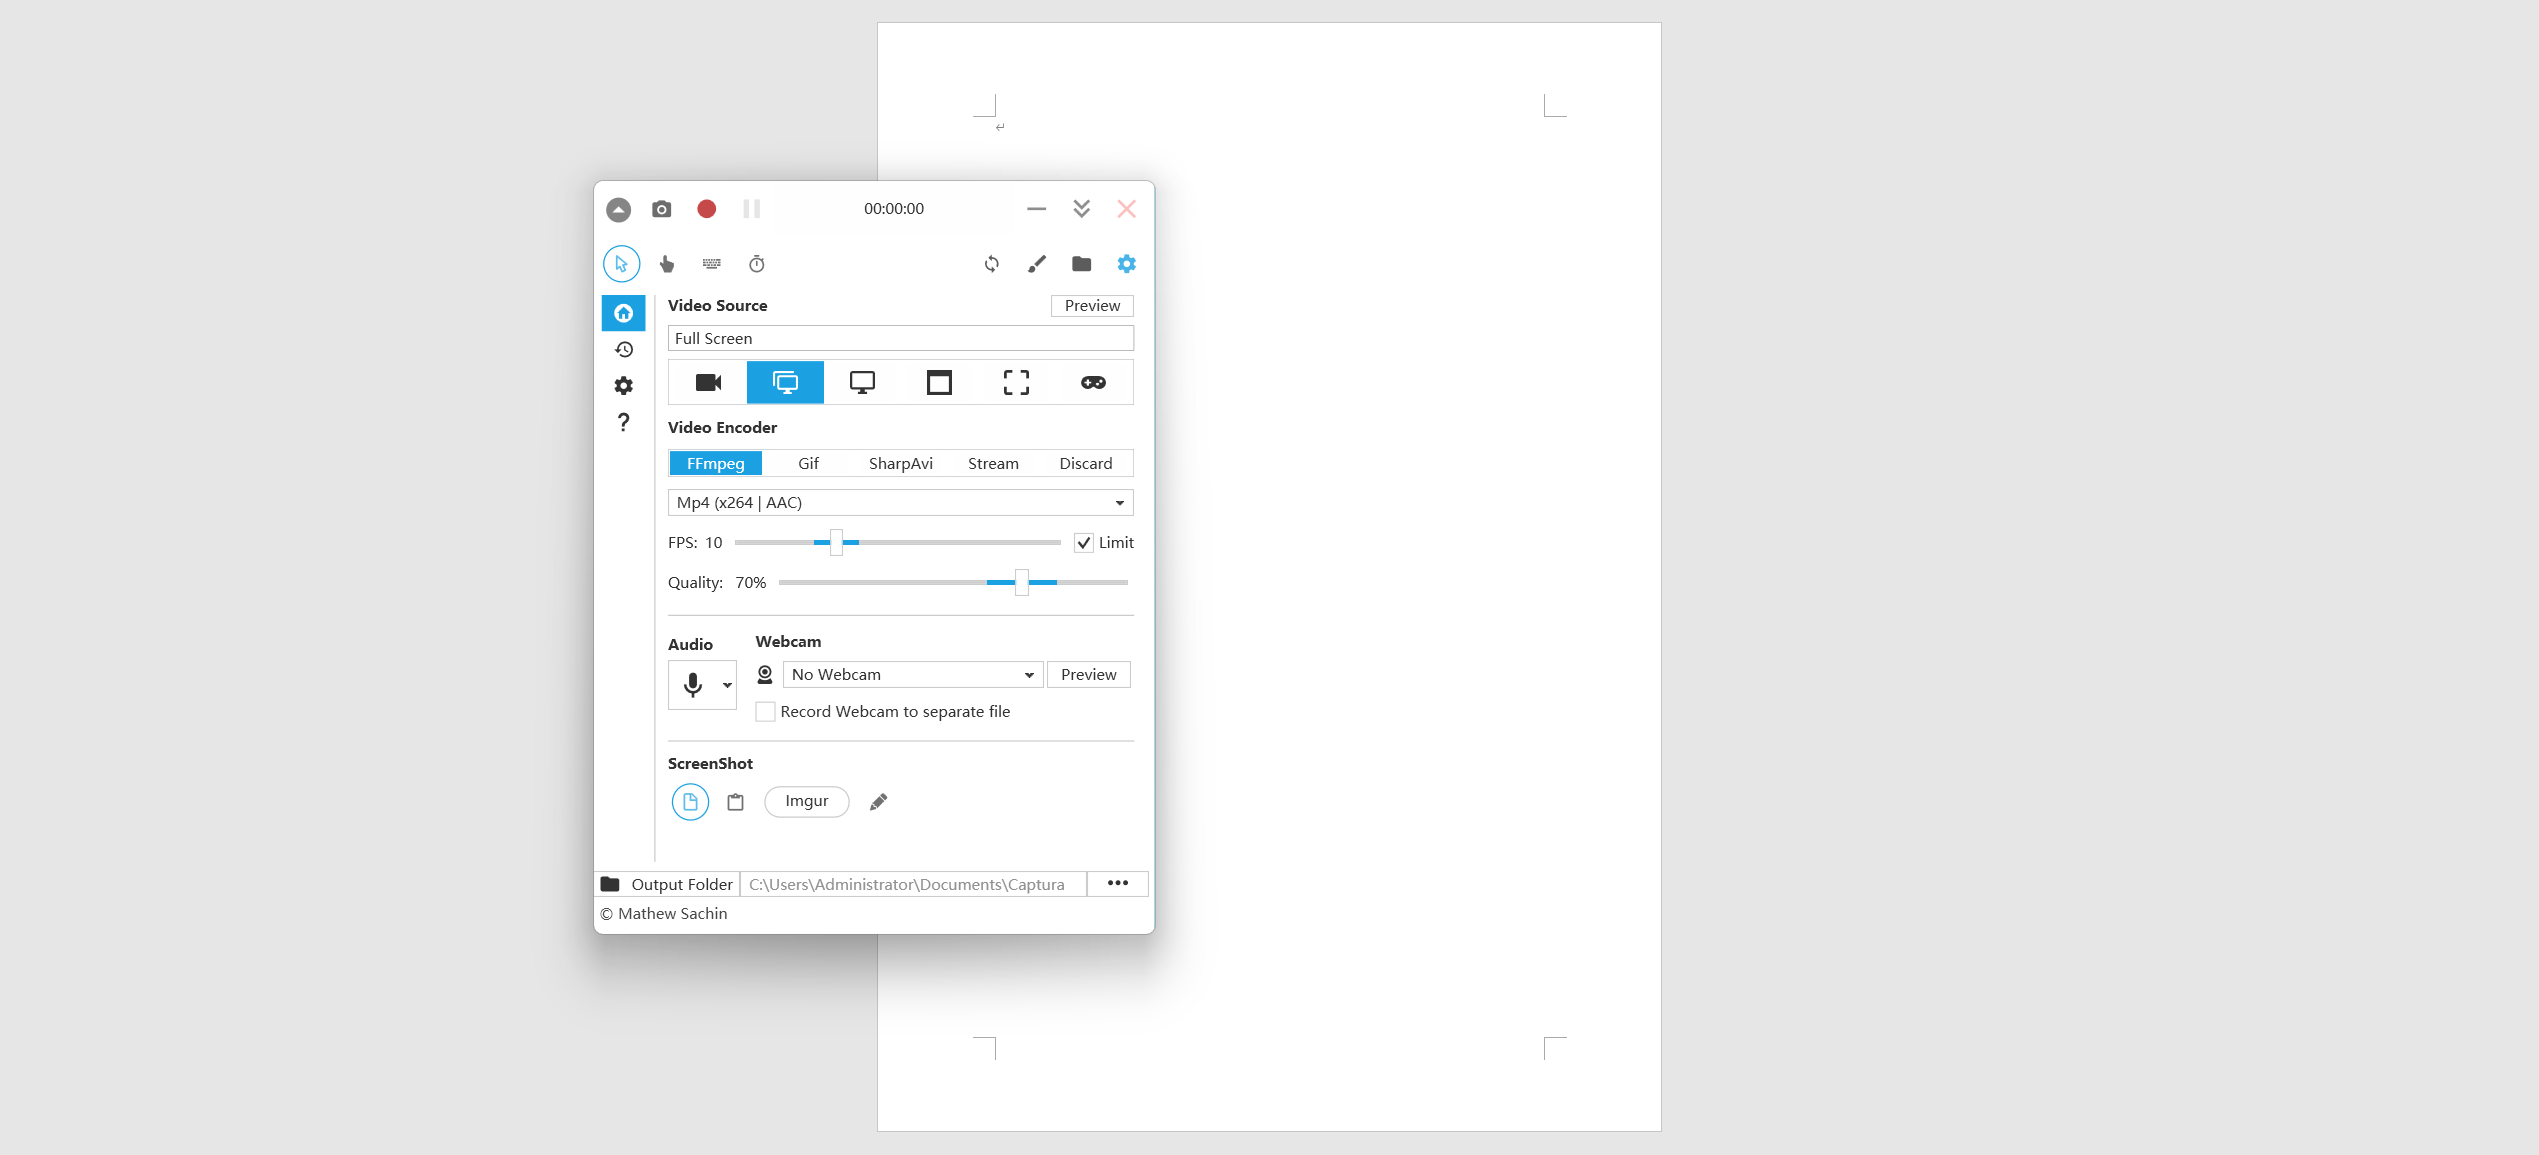Click the output folder browse ellipsis button
Image resolution: width=2539 pixels, height=1155 pixels.
1117,884
